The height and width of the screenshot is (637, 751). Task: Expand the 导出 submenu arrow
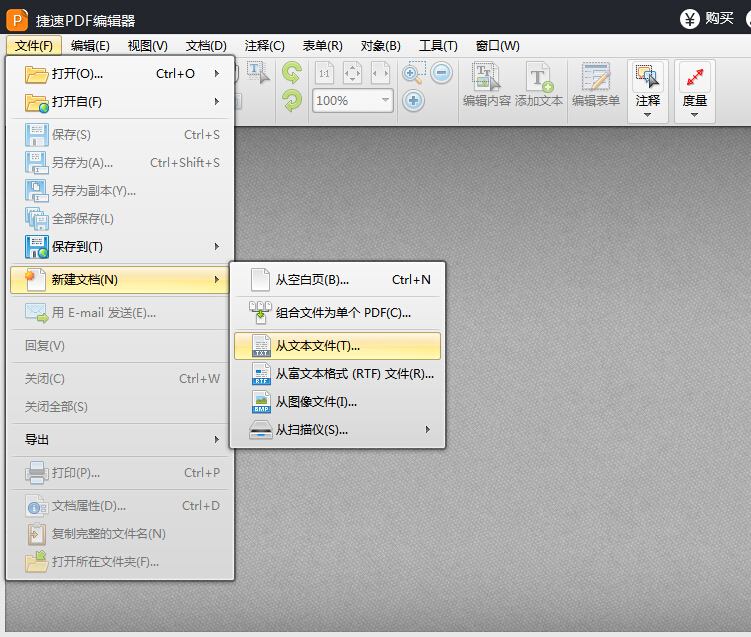tap(217, 440)
